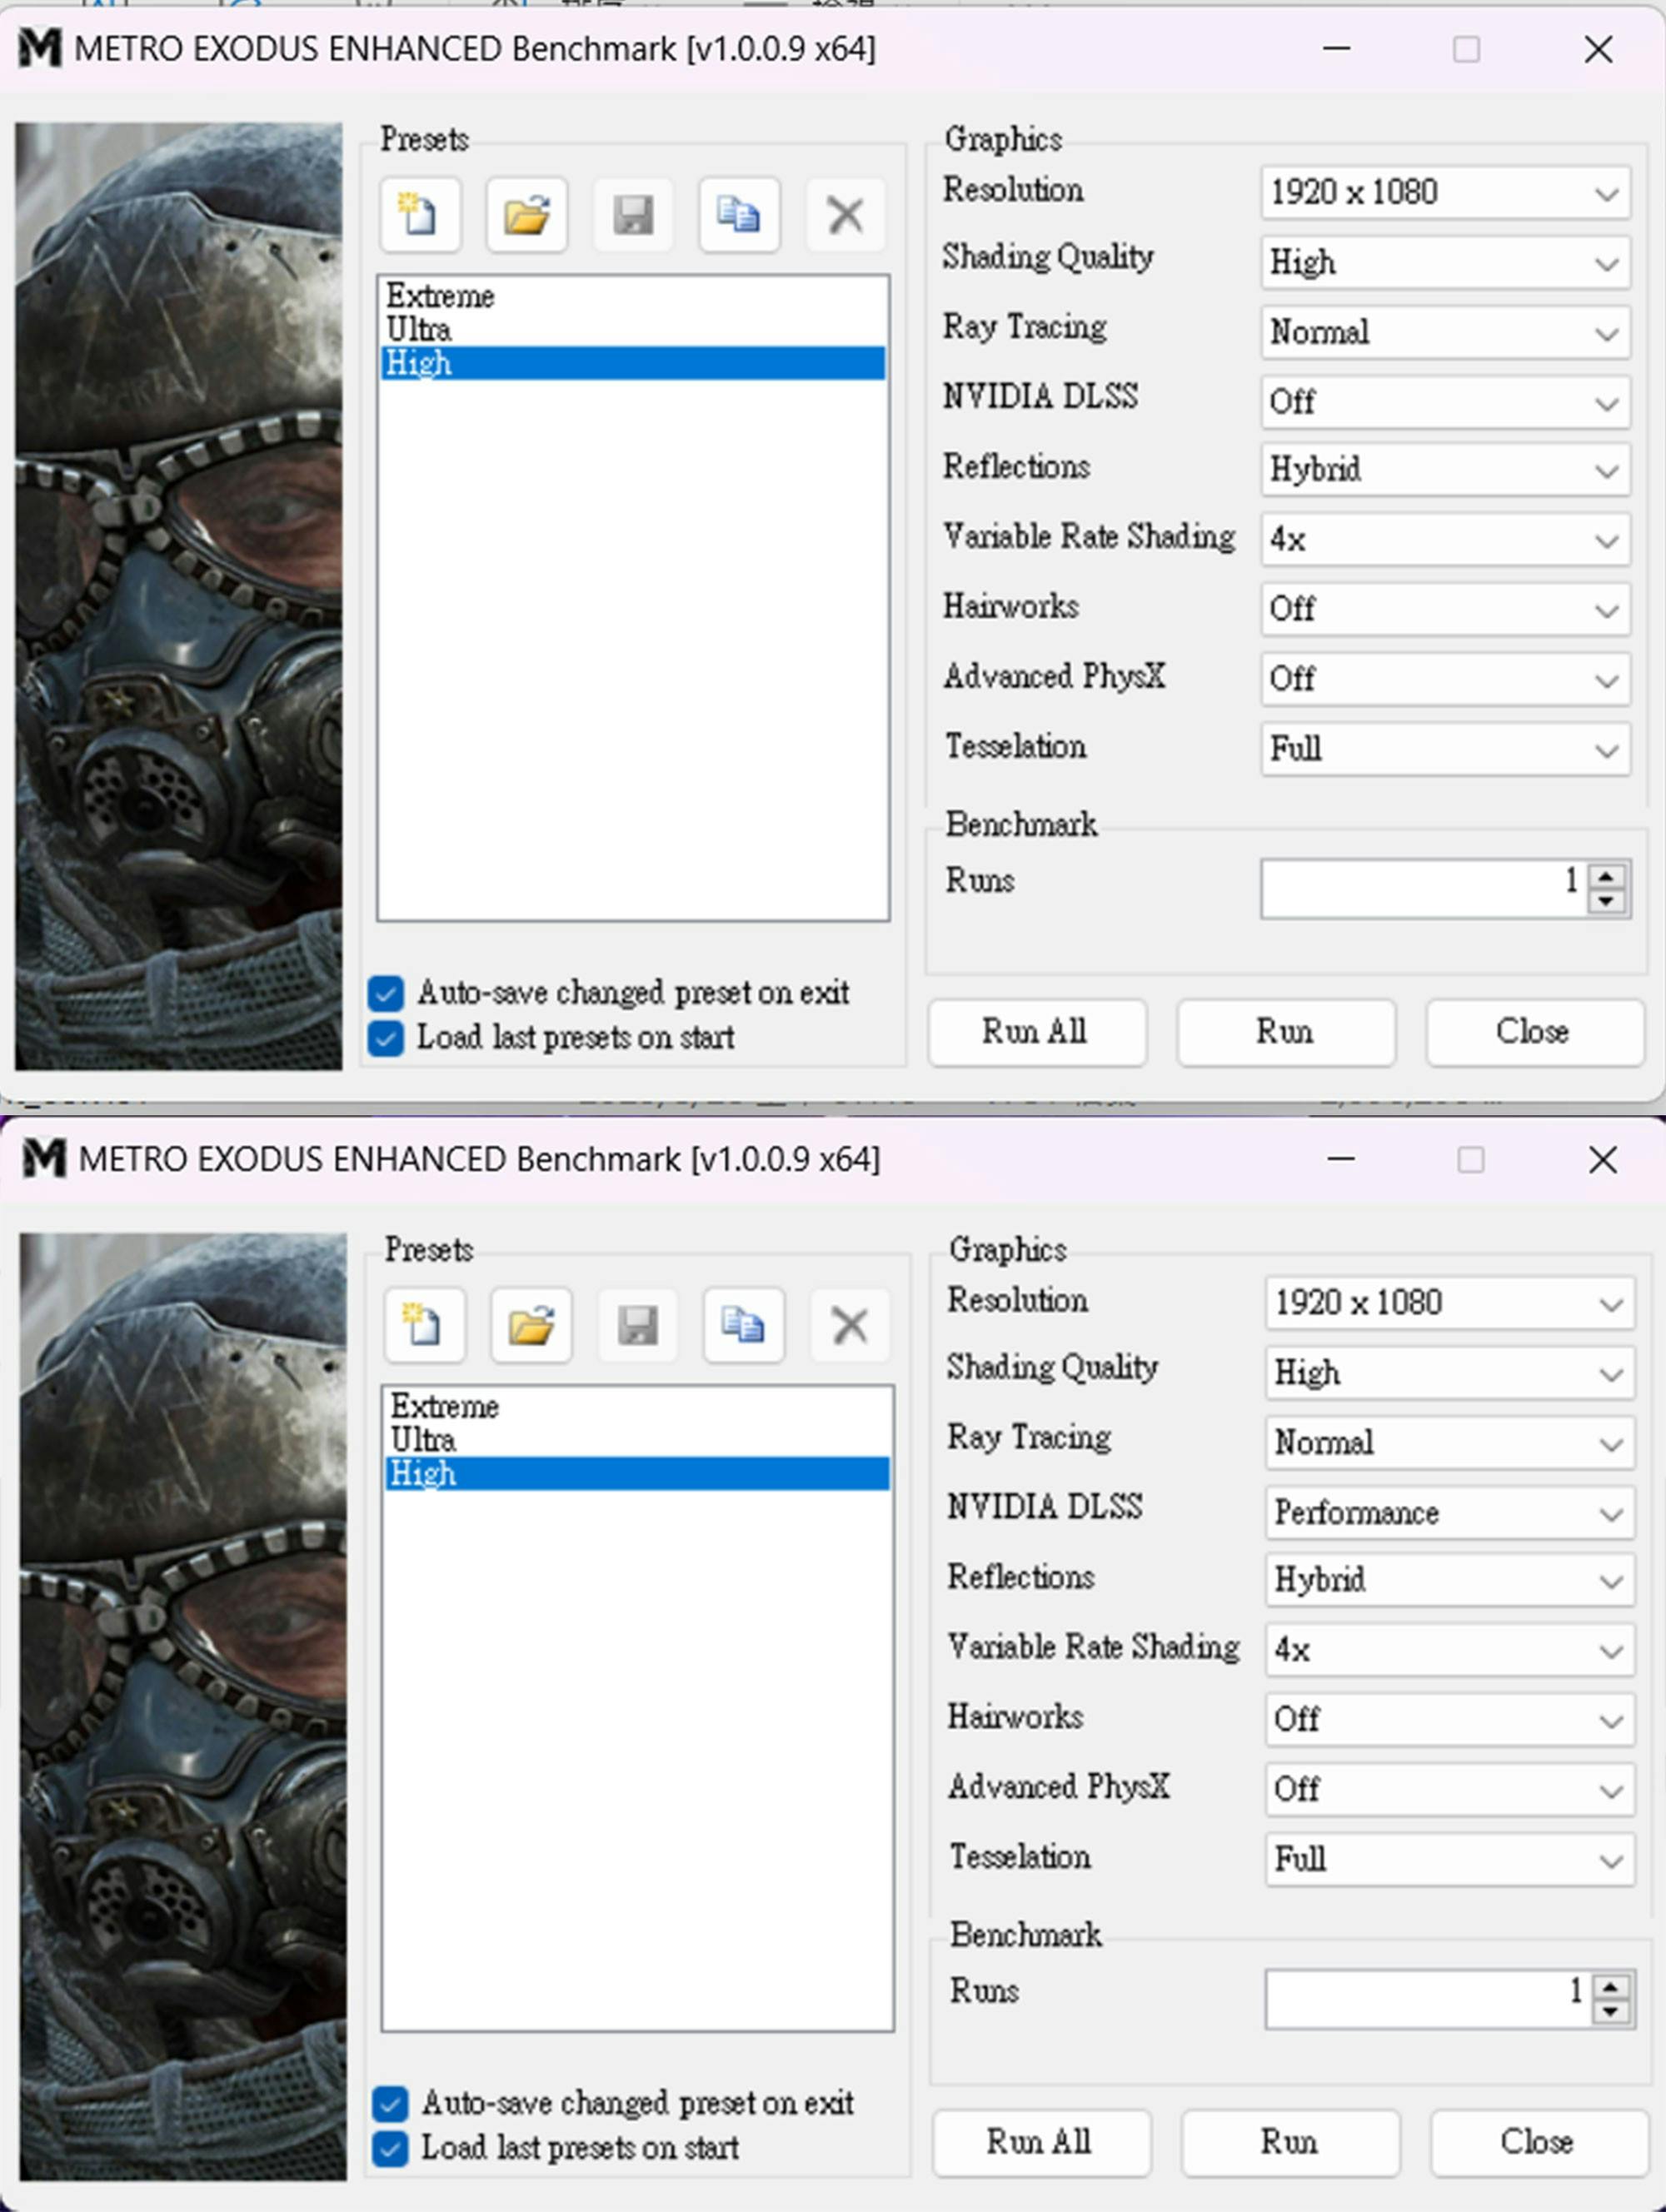1666x2212 pixels.
Task: Toggle Load last presets on start, bottom window
Action: [x=390, y=2148]
